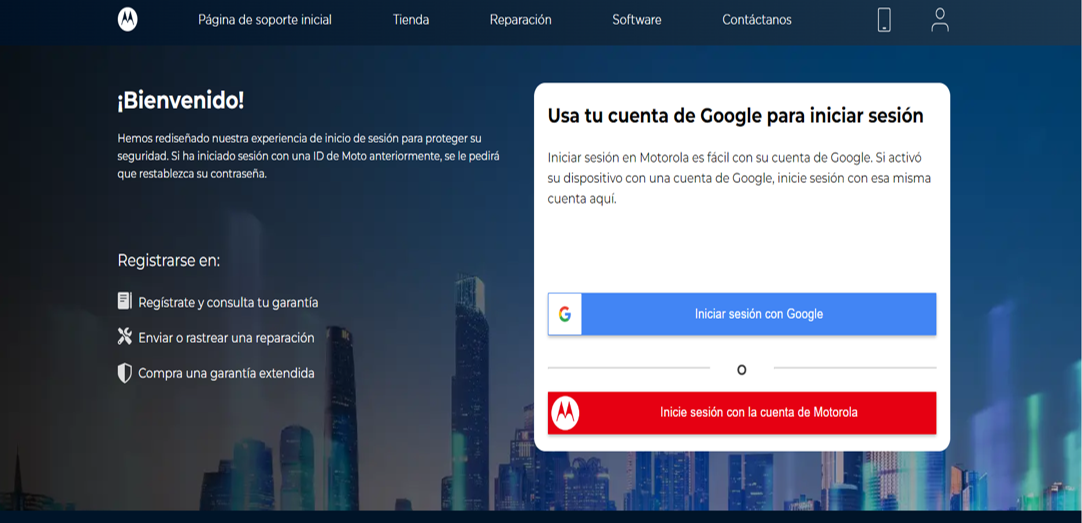Open the Reparación menu item
This screenshot has width=1082, height=523.
tap(520, 20)
